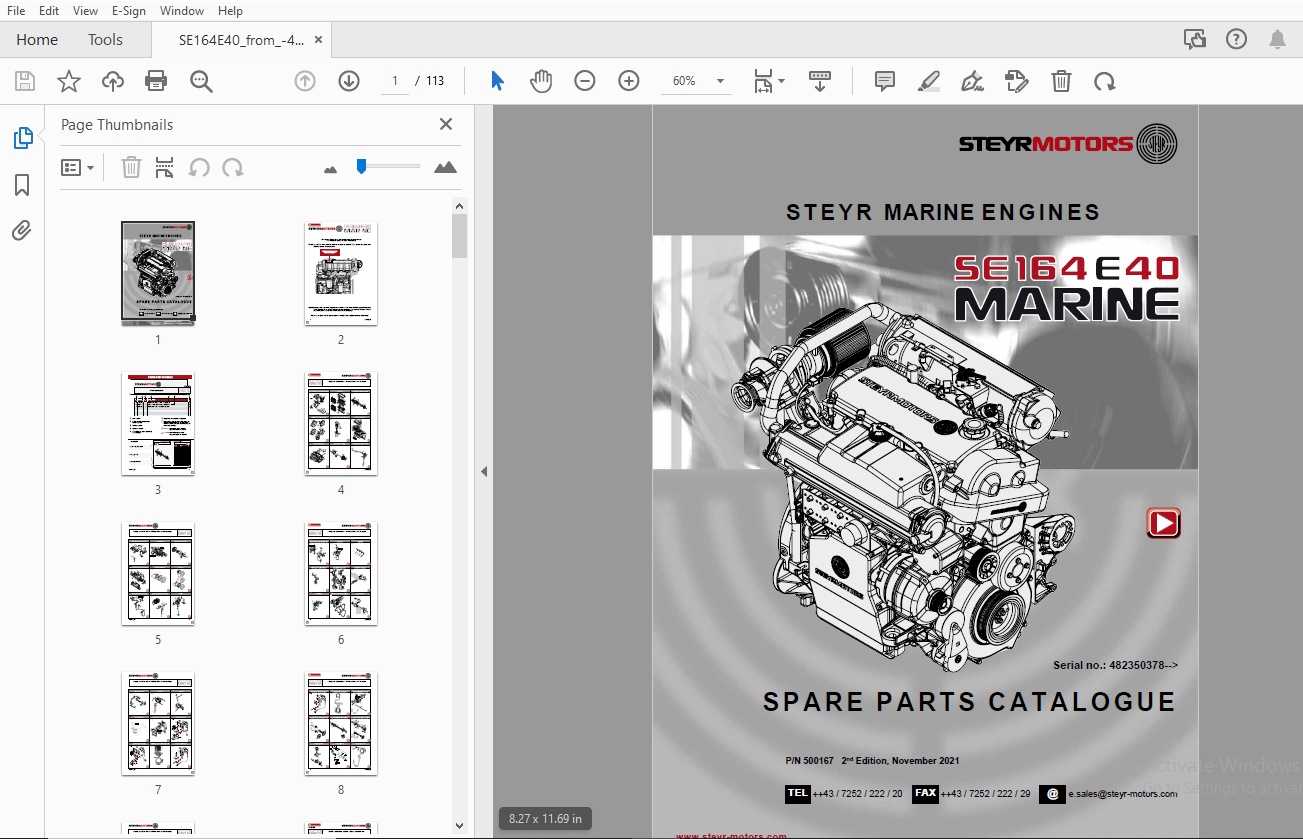Choose the Selection arrow tool

[497, 81]
